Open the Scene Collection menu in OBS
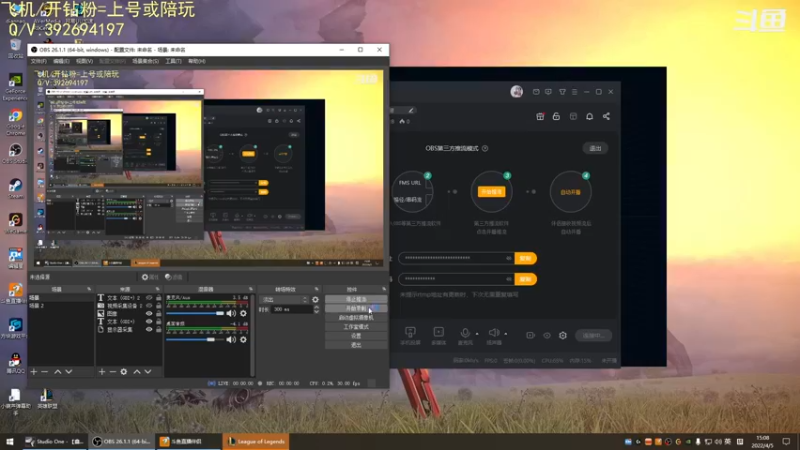Screen dimensions: 800x450 coord(145,61)
